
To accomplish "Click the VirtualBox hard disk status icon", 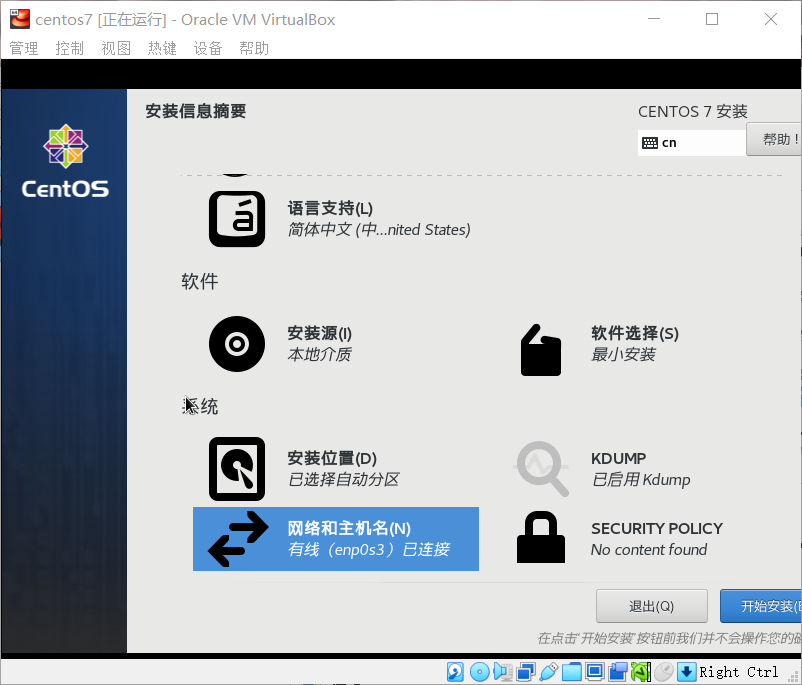I will 455,672.
